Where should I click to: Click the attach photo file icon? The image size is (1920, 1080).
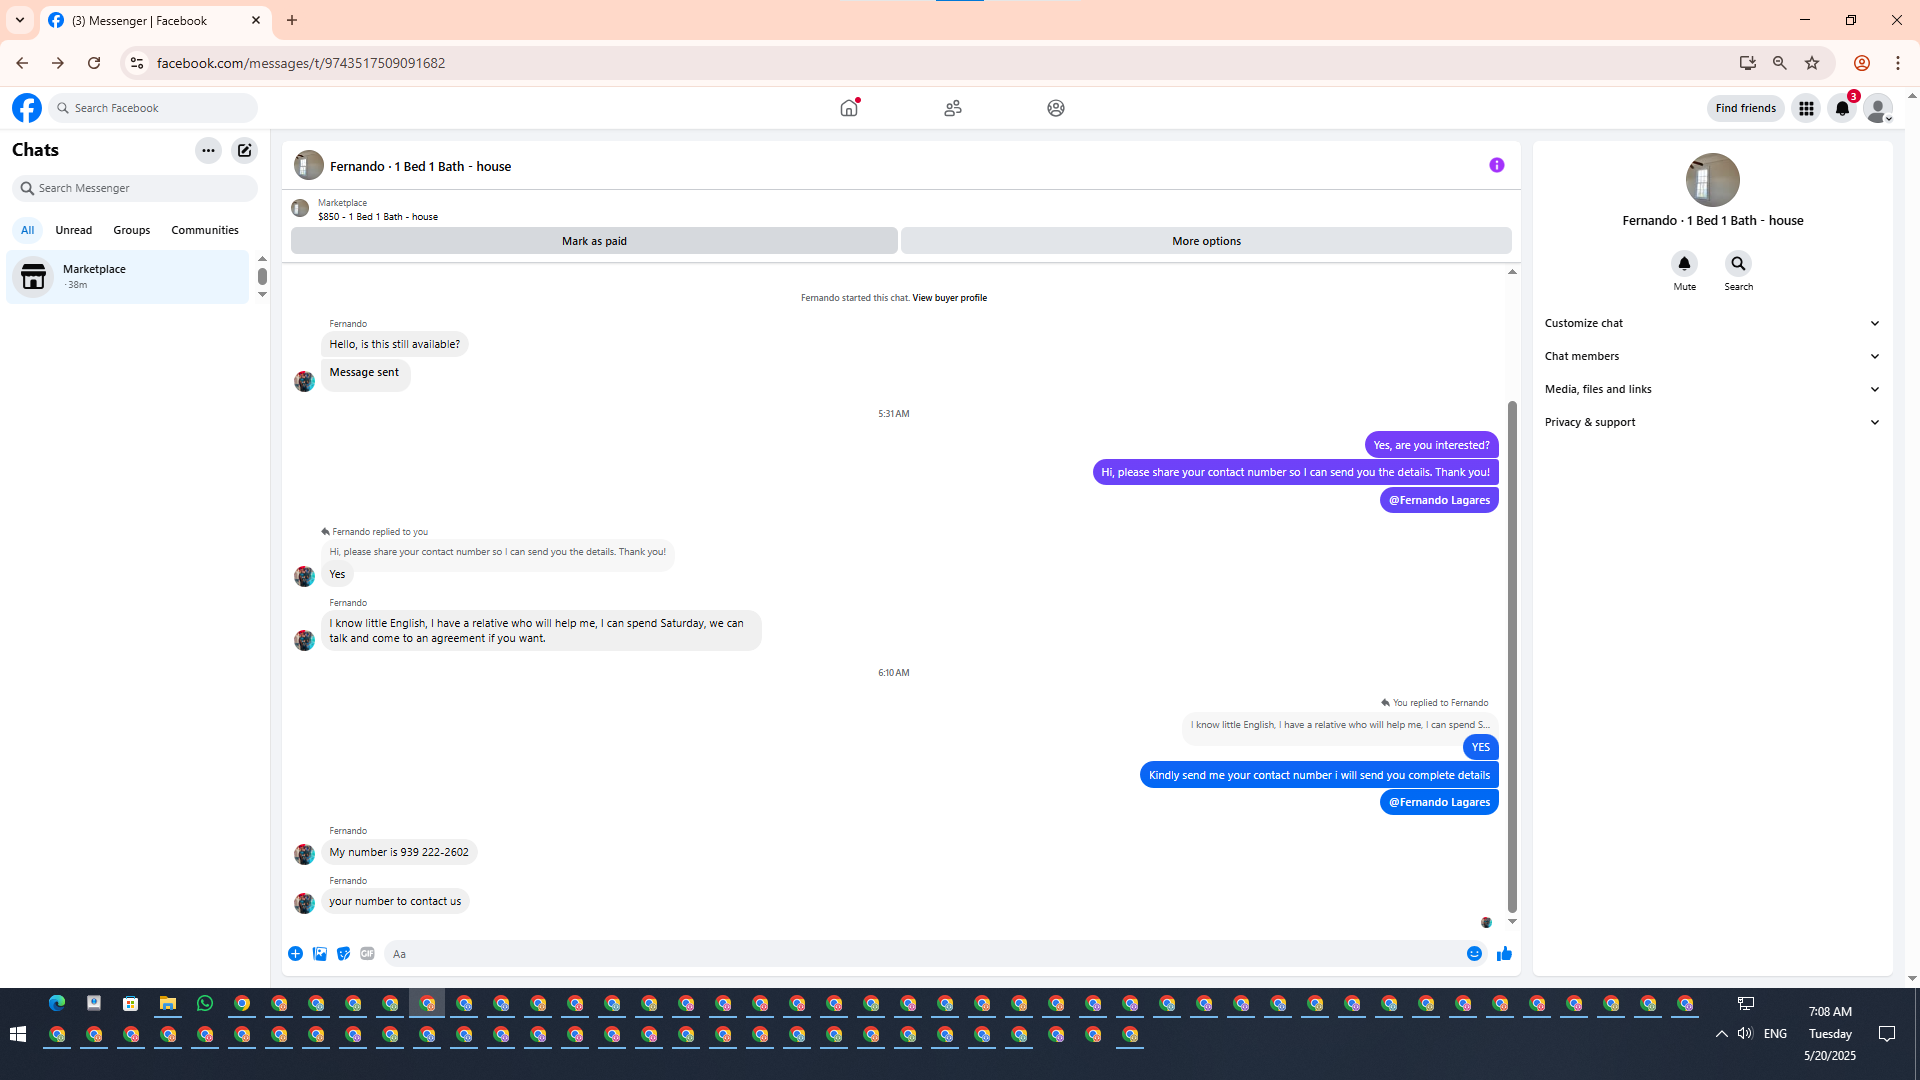click(319, 954)
